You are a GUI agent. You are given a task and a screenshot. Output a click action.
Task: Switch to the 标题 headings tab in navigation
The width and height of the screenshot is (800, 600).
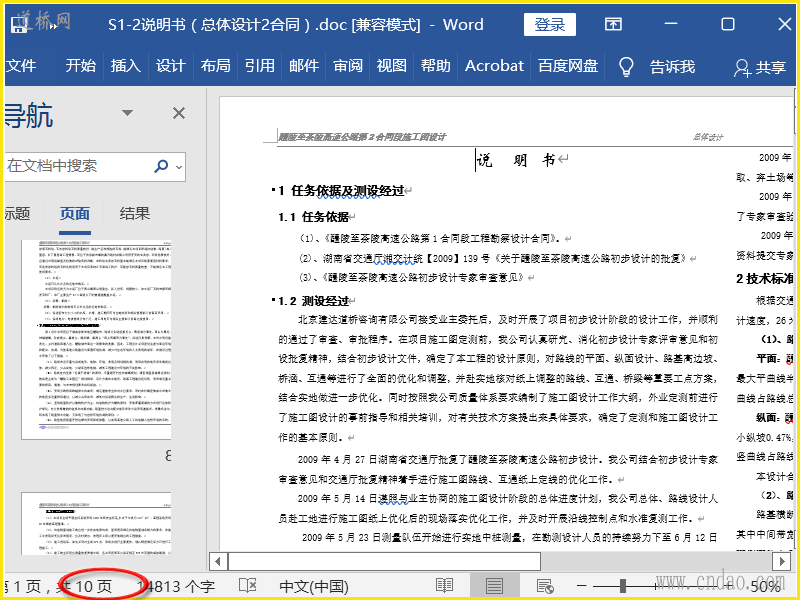(x=17, y=214)
